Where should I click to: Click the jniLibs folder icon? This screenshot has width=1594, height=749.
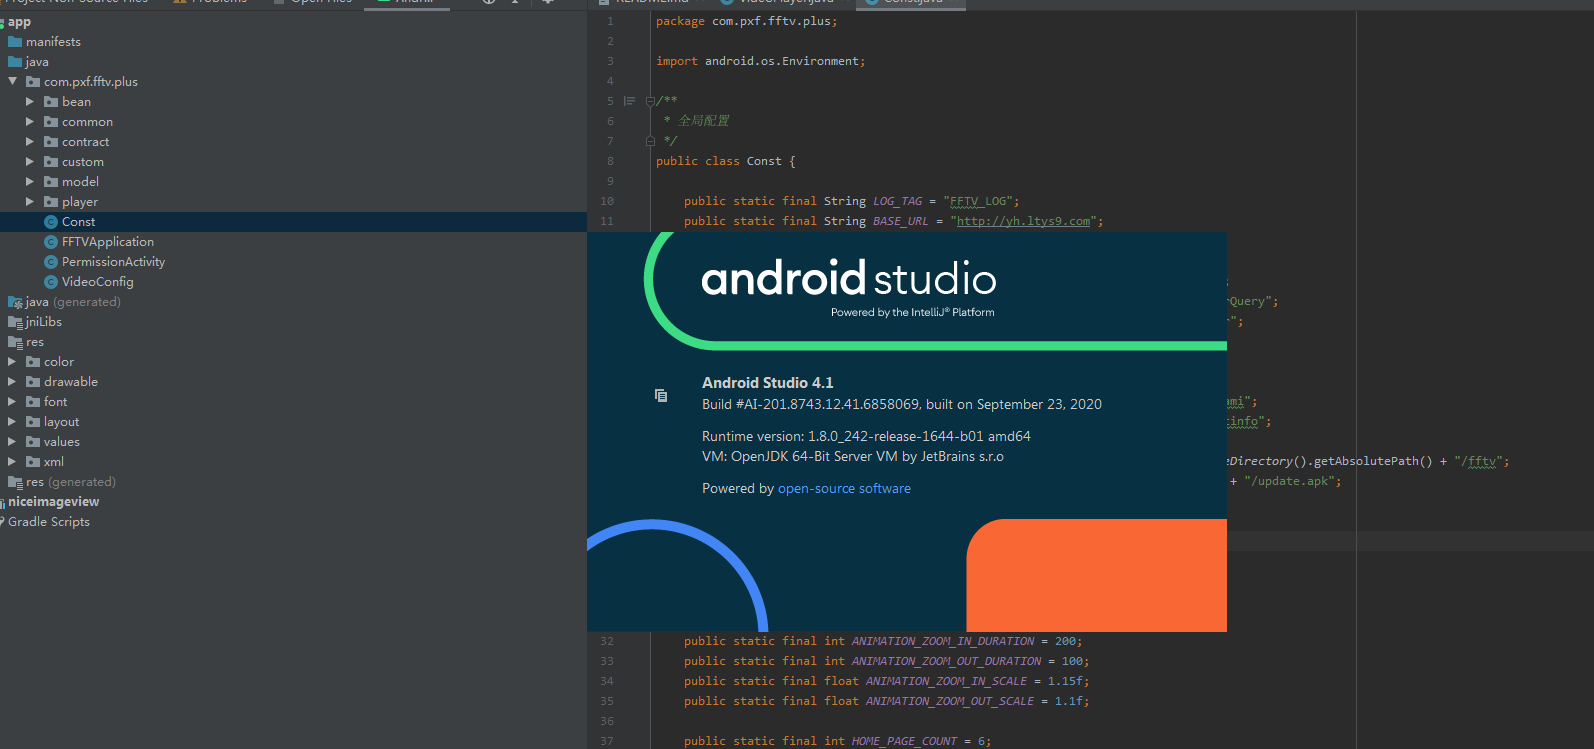pos(15,322)
